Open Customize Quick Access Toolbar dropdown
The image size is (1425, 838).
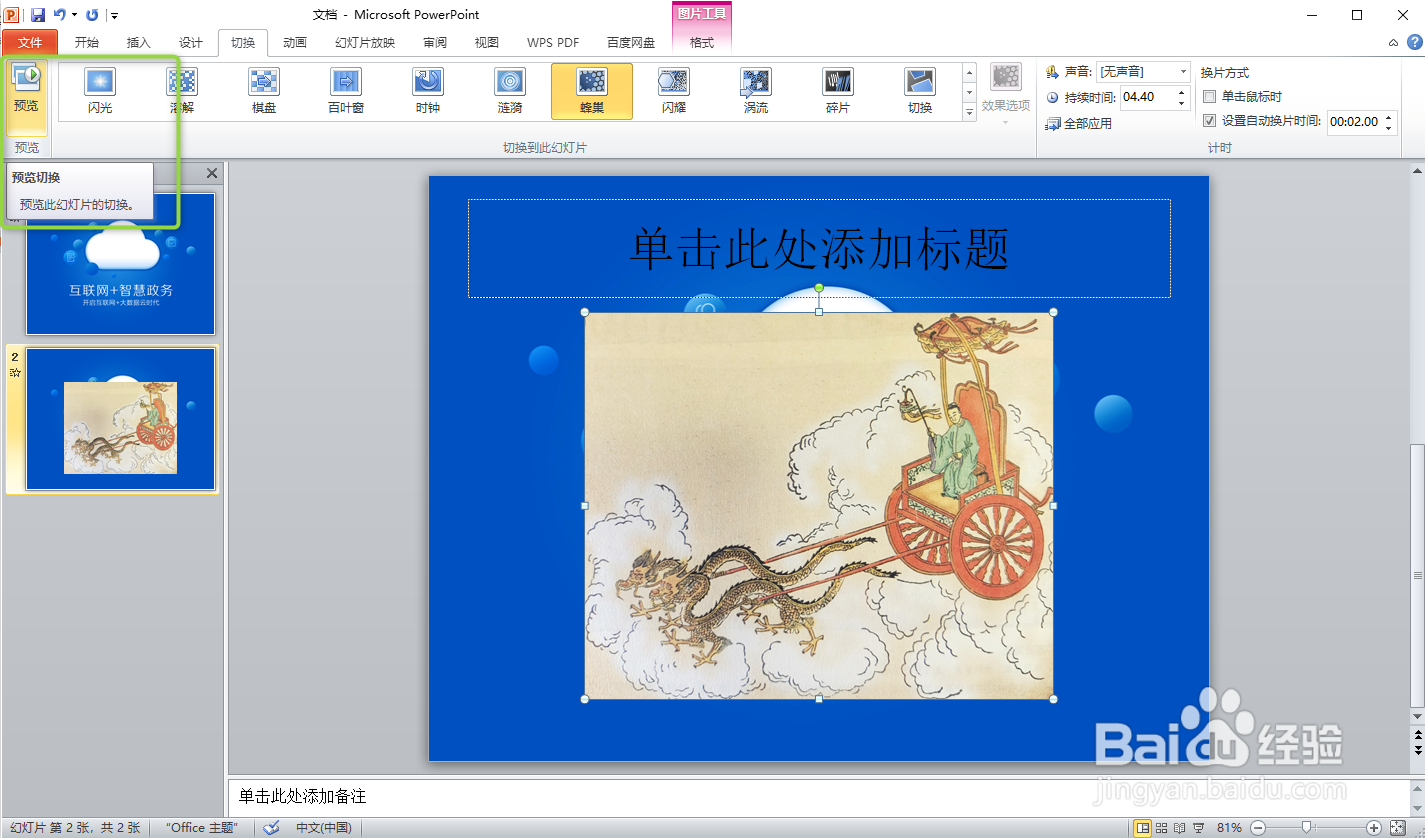[115, 15]
